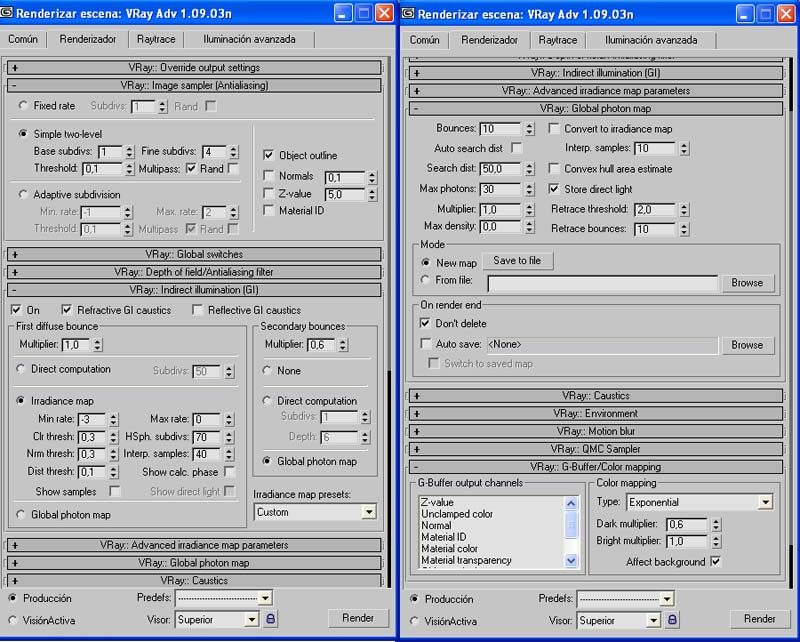Select VisiónActiva radio in left window
800x642 pixels.
[13, 620]
